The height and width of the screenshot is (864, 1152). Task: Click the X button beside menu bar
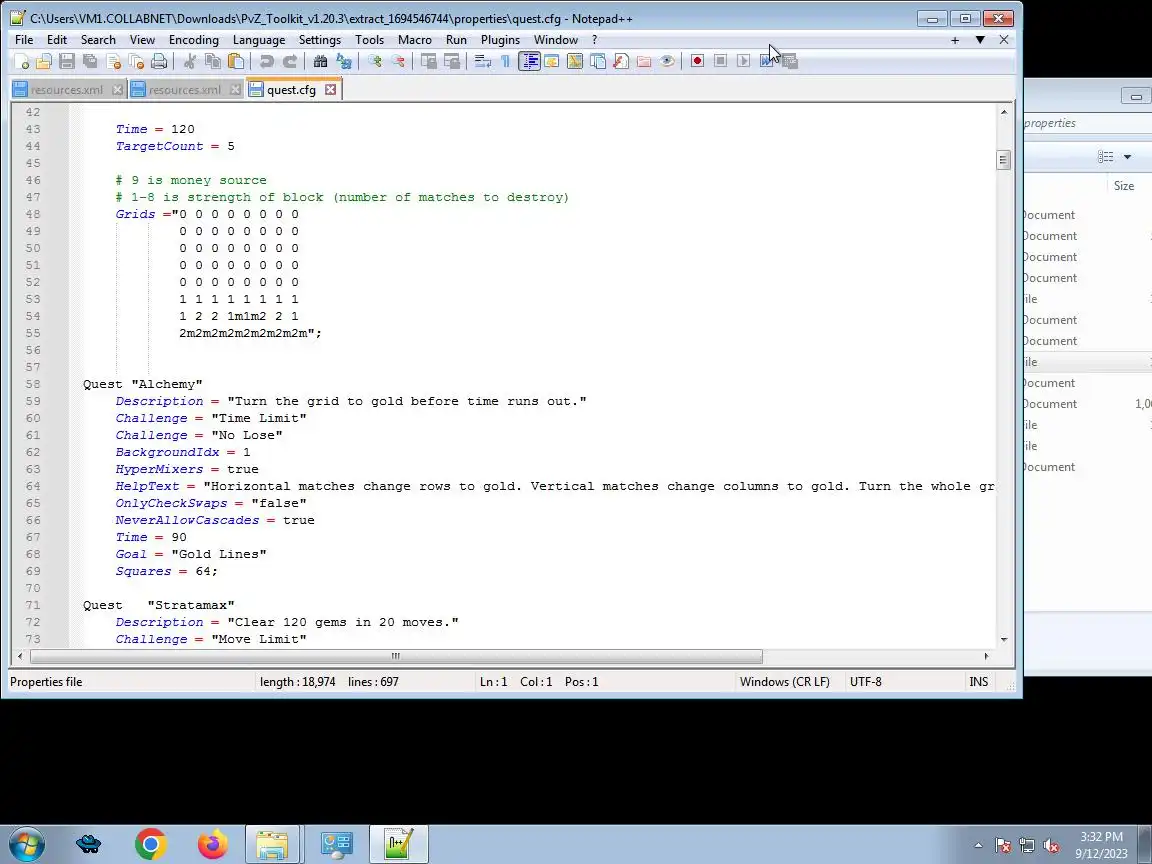pos(1004,40)
